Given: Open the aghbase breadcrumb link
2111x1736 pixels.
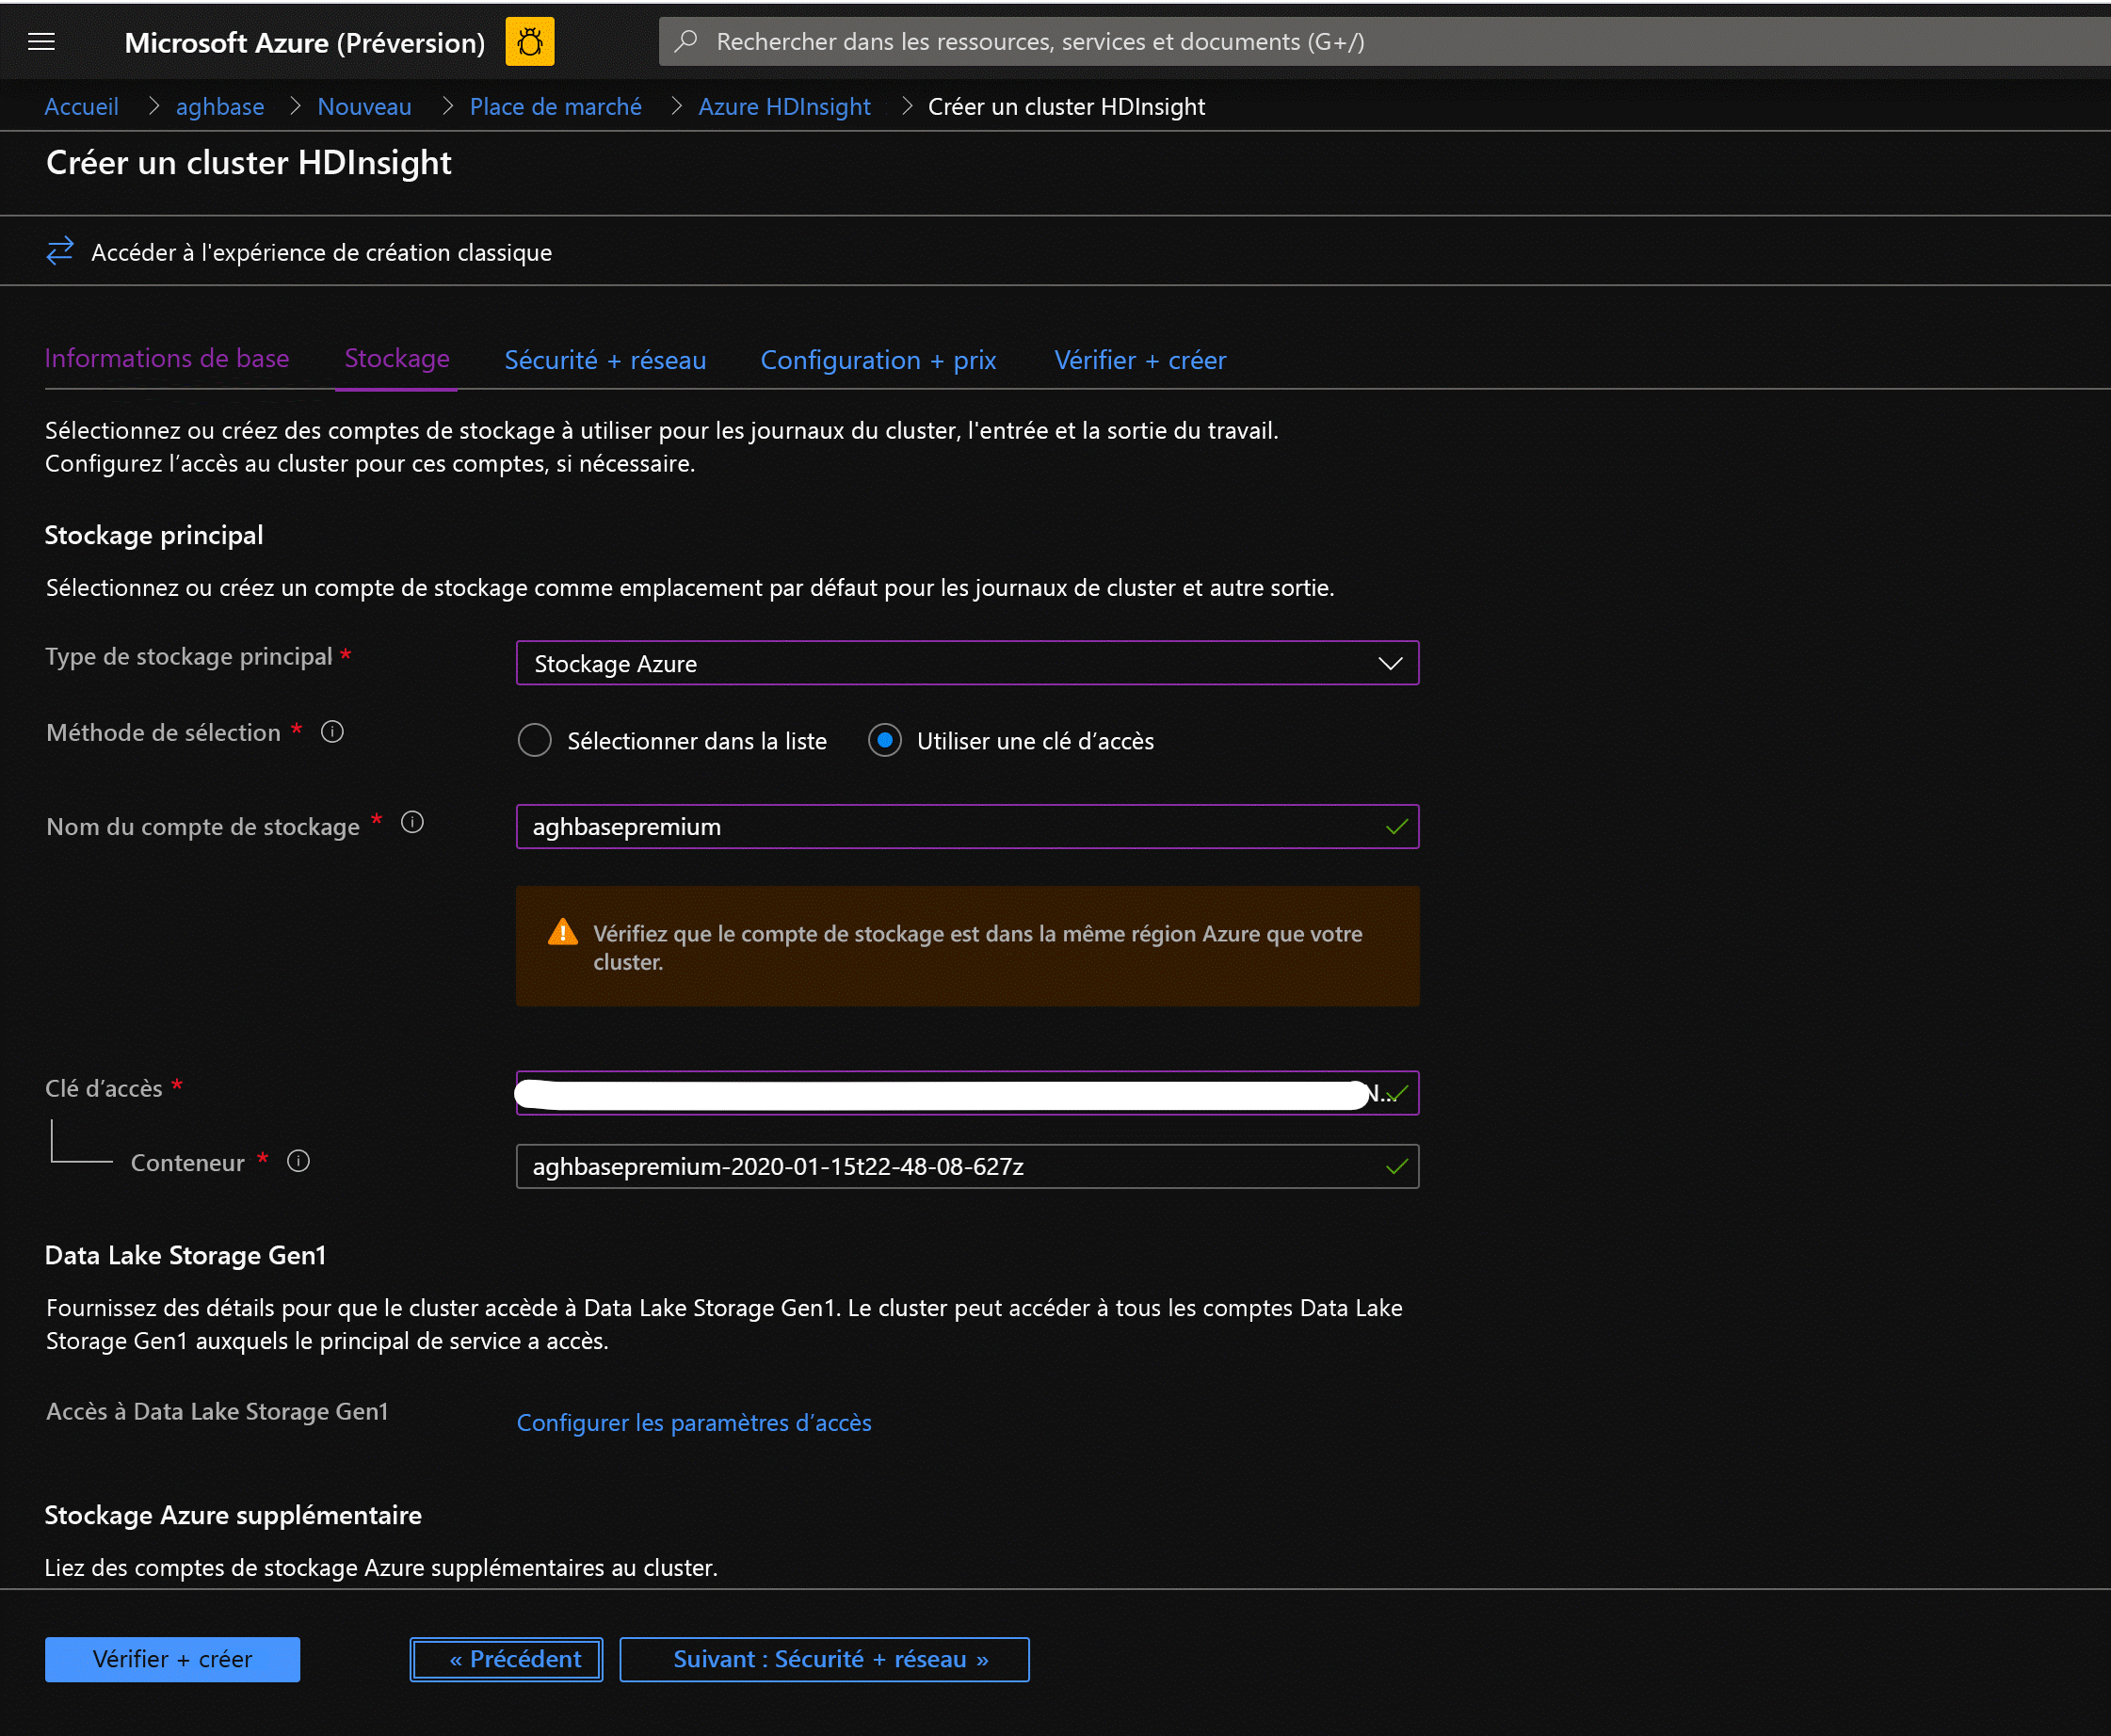Looking at the screenshot, I should tap(220, 106).
